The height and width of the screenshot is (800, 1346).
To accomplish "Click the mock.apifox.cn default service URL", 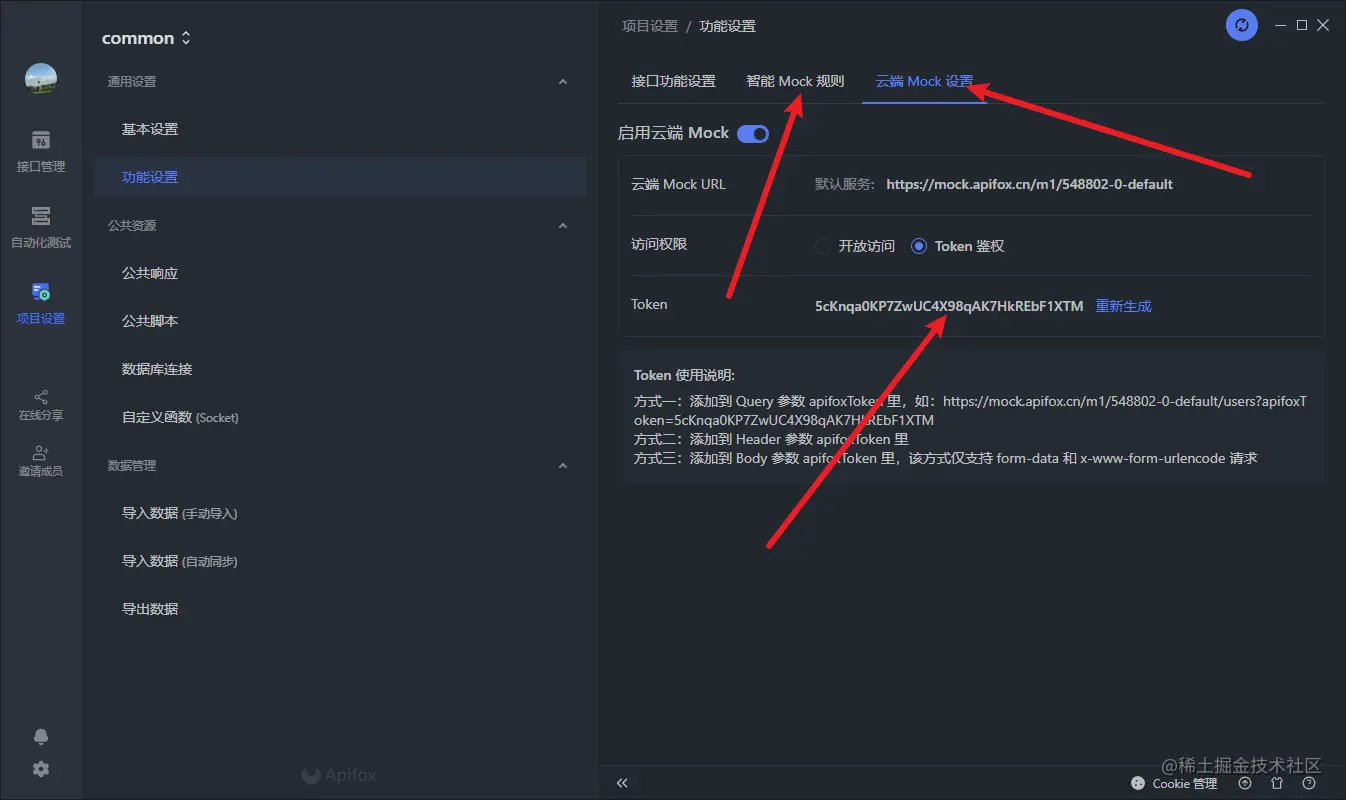I will 1029,184.
